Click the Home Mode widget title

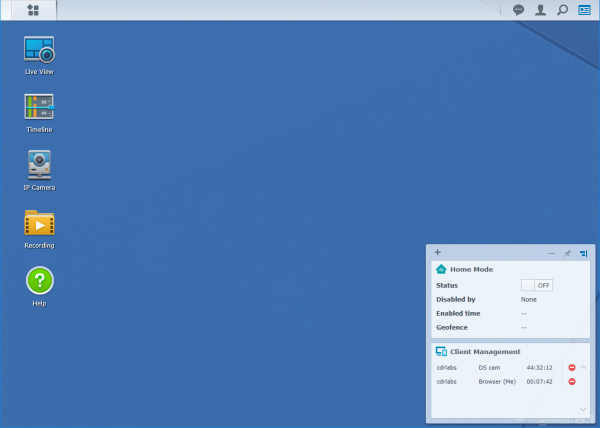471,269
